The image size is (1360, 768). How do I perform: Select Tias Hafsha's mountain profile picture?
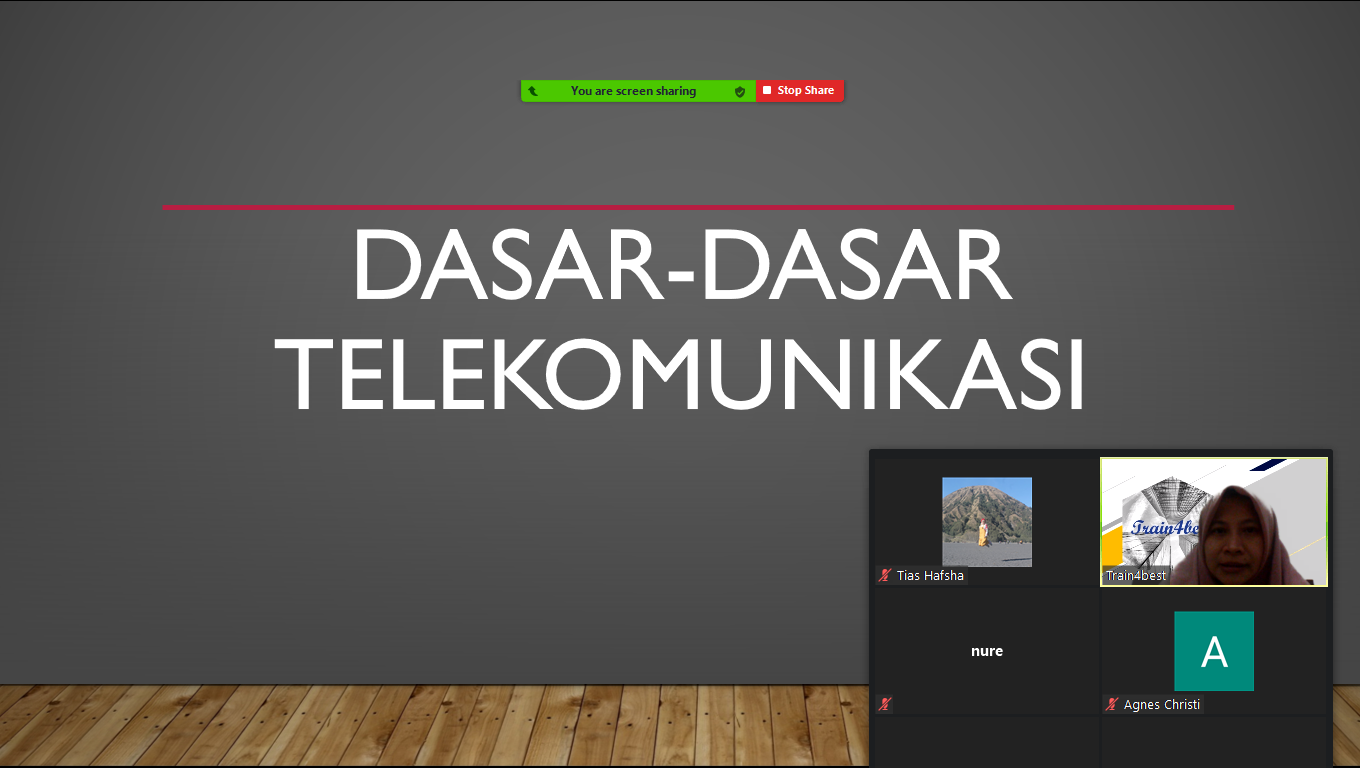pos(986,522)
